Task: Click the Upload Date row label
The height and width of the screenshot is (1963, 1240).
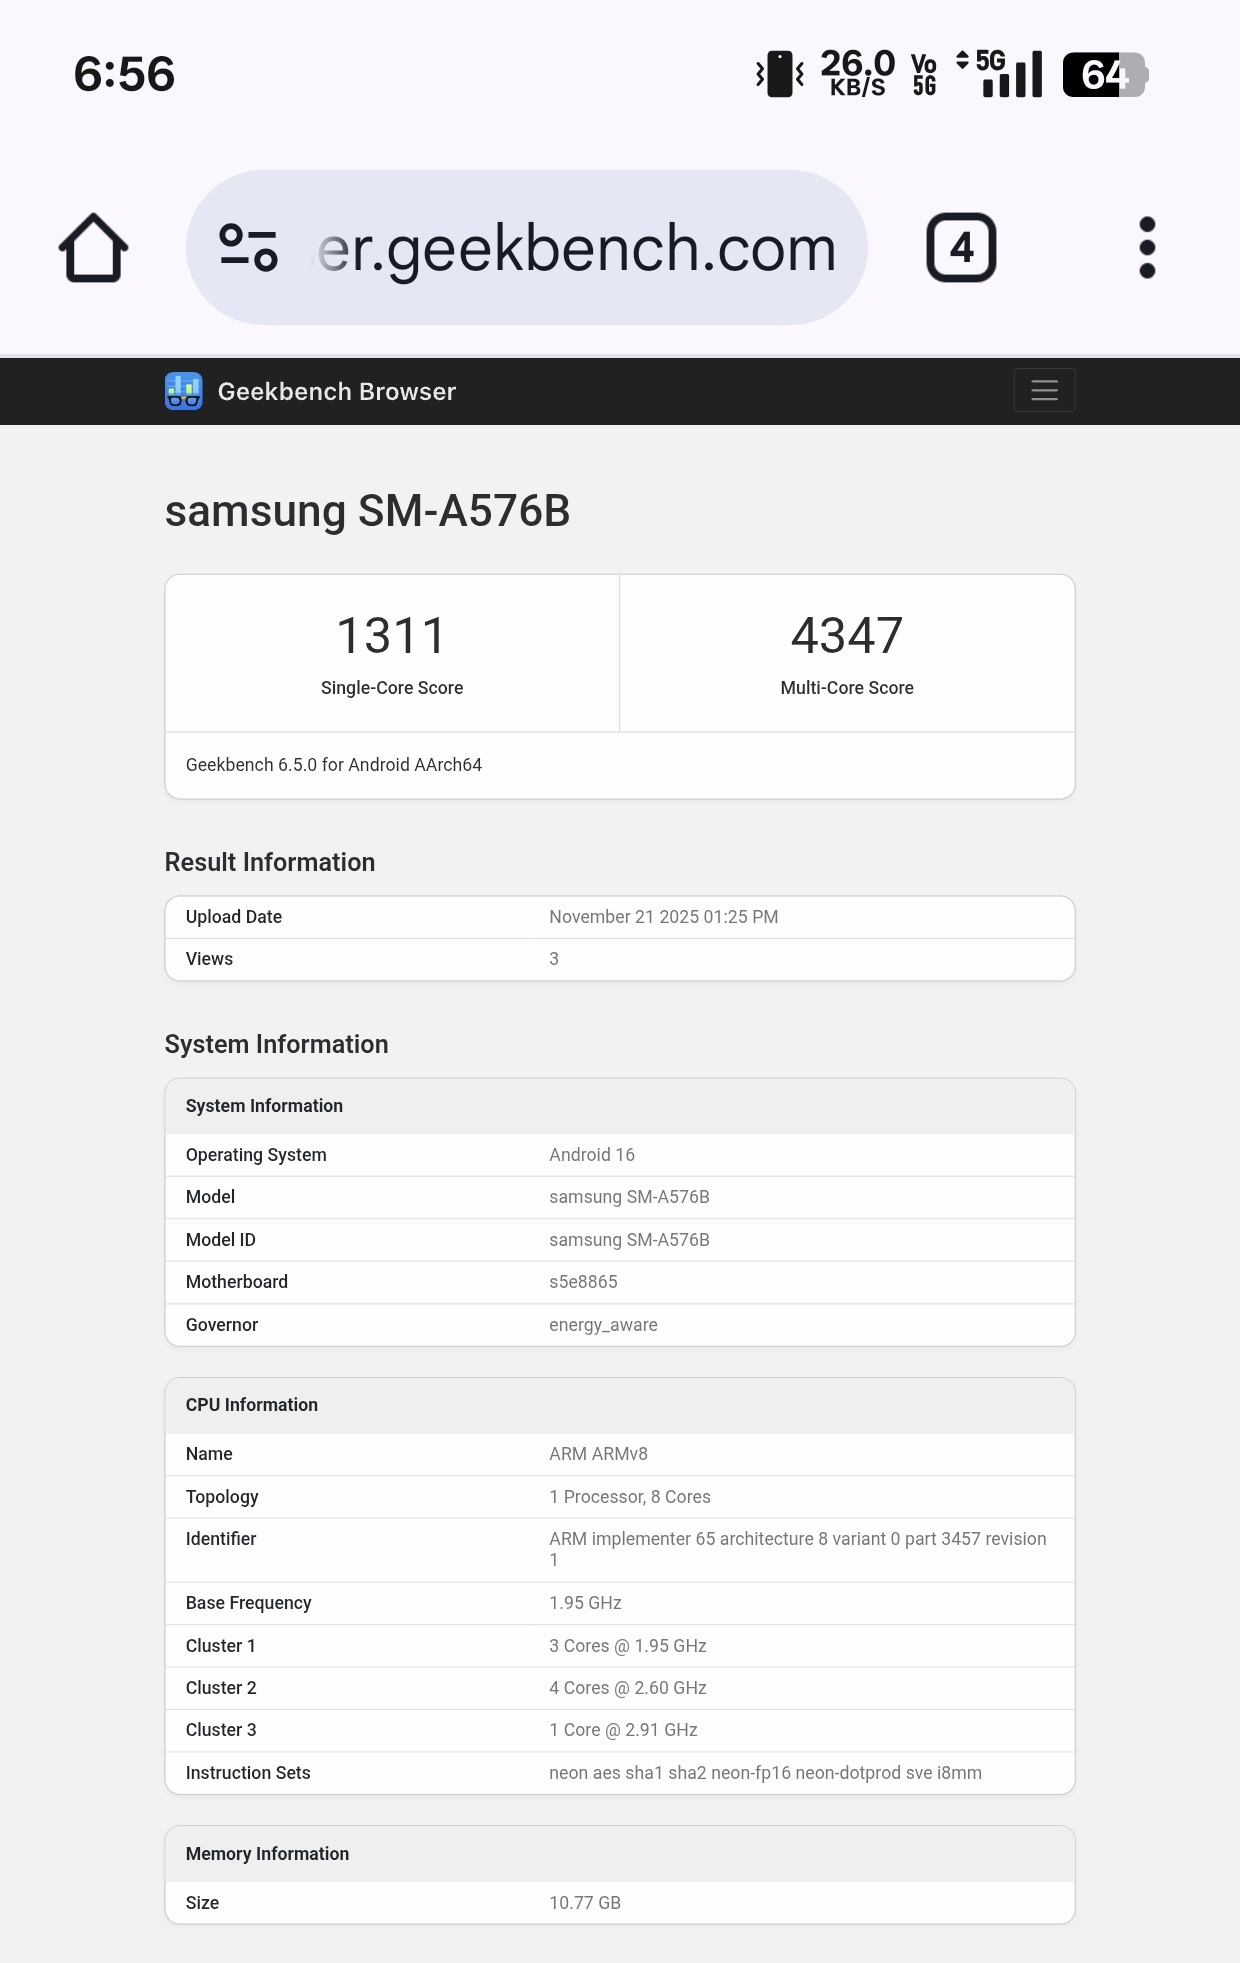Action: click(x=234, y=917)
